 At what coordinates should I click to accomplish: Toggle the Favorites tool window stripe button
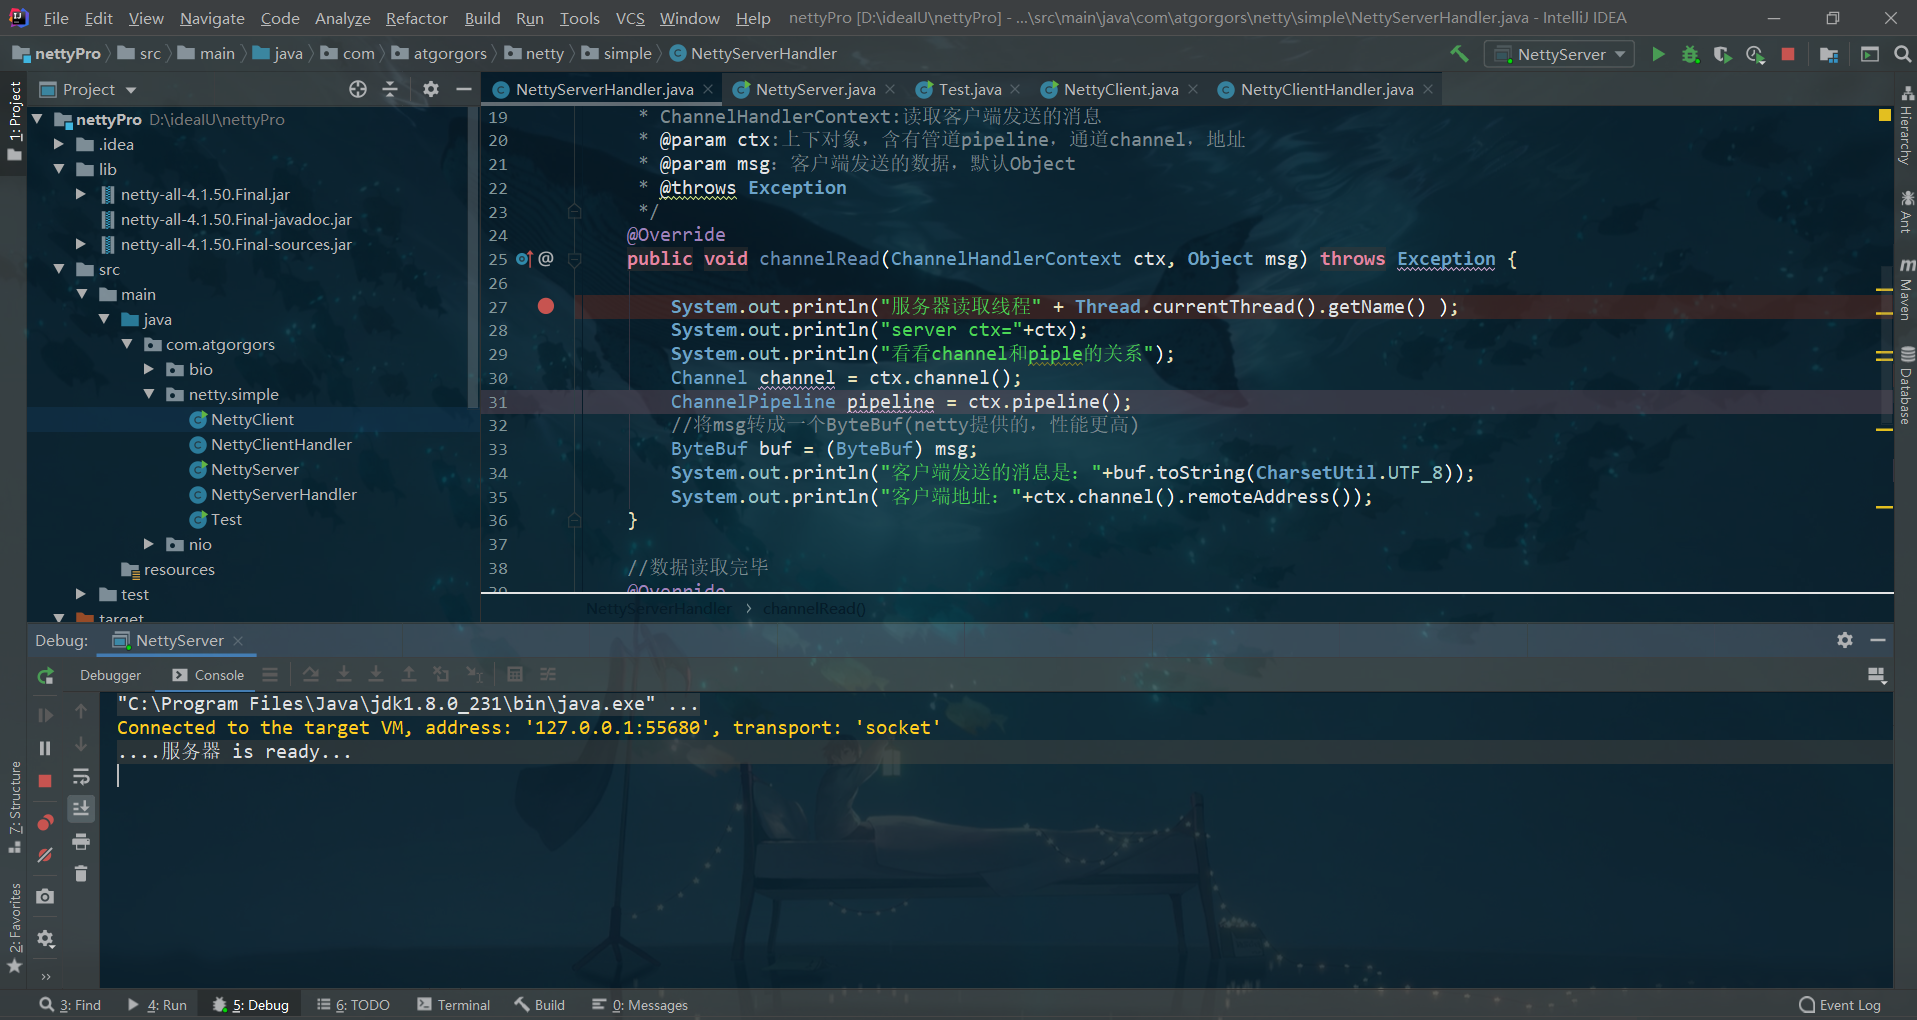point(14,928)
